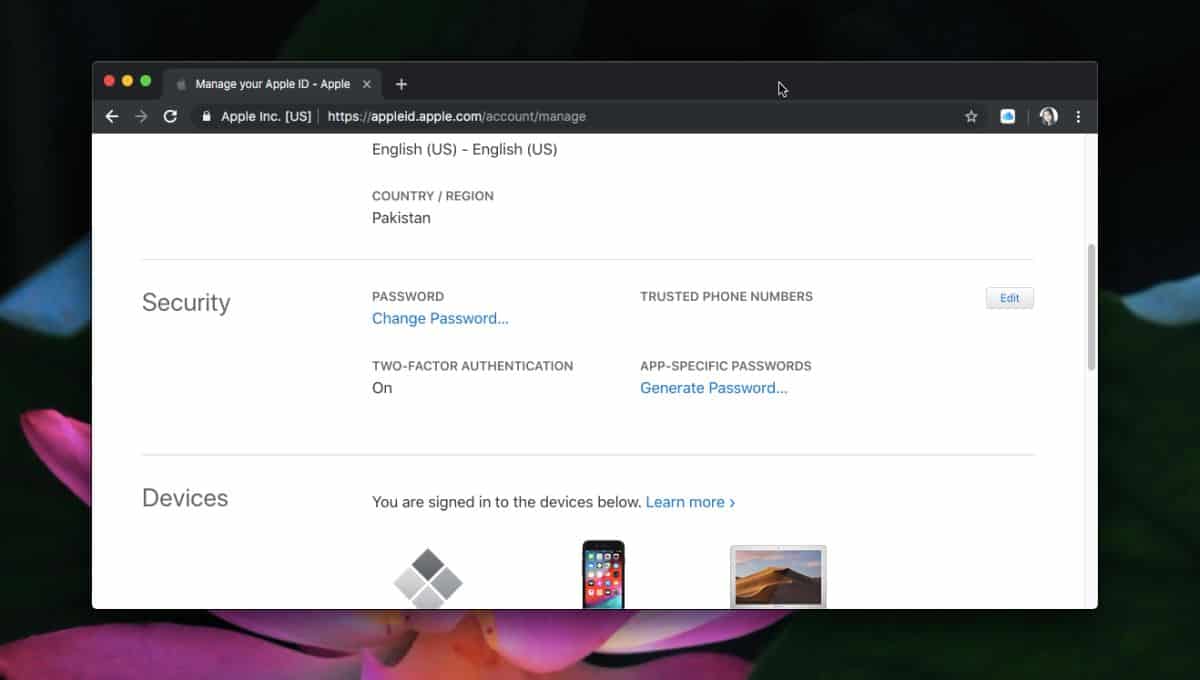
Task: Click the browser forward arrow
Action: pos(141,116)
